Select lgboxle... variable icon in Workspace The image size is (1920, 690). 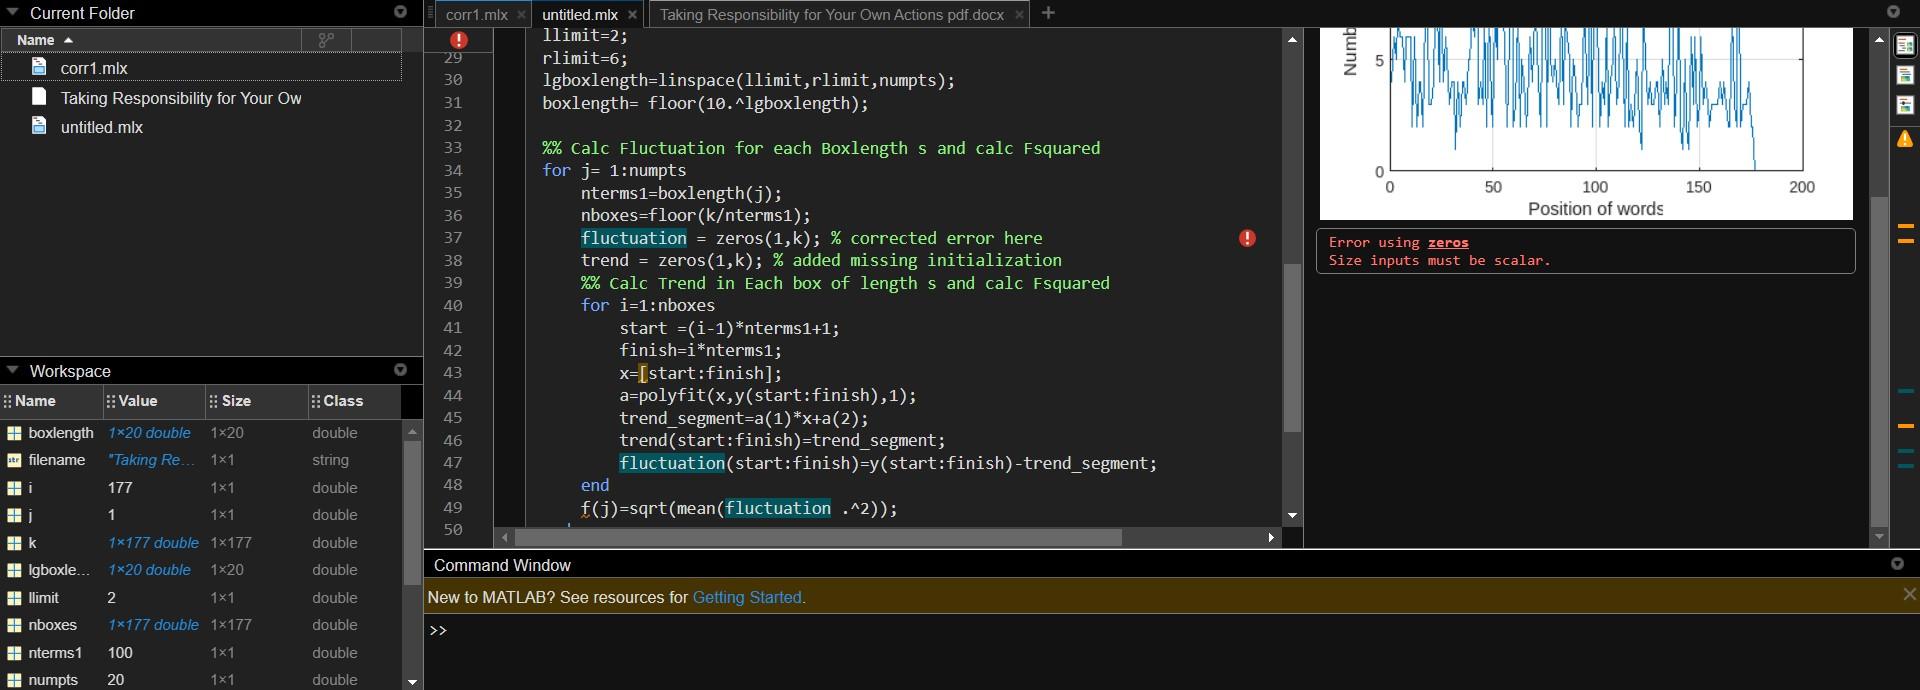14,570
